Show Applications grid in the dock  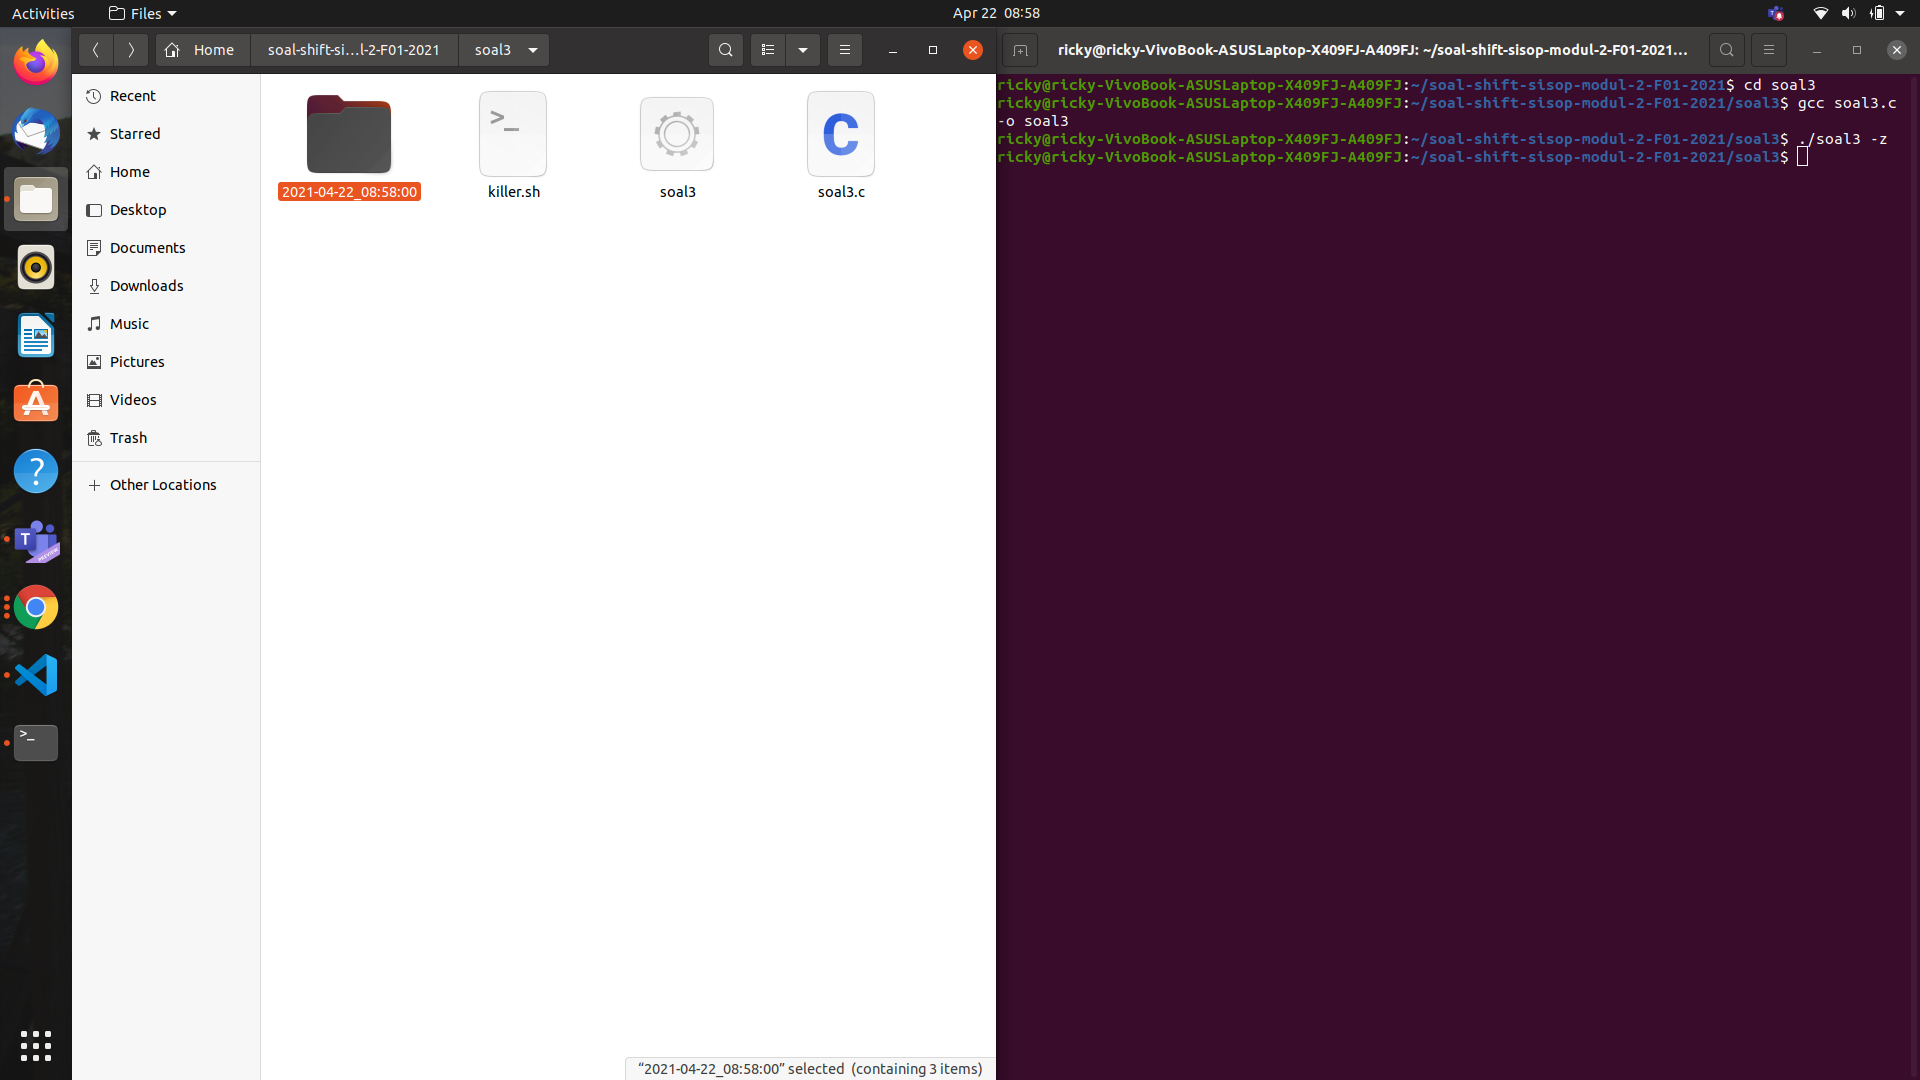click(x=36, y=1045)
